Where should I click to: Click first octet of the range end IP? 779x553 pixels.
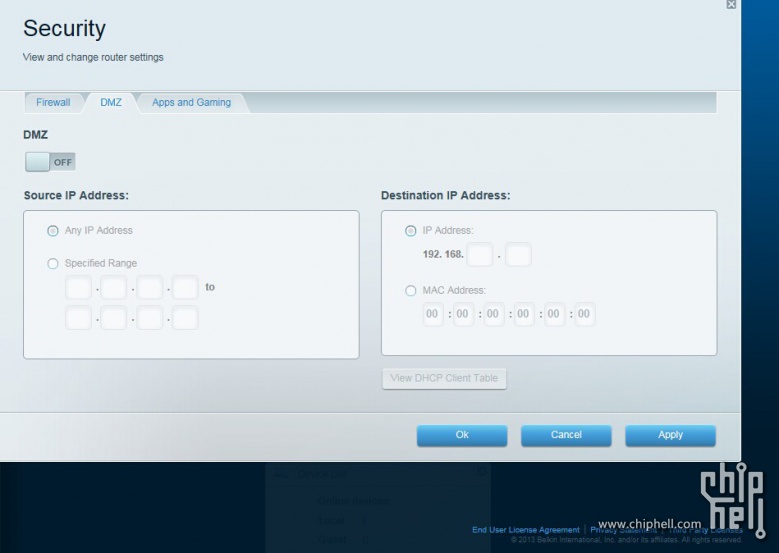pos(78,317)
